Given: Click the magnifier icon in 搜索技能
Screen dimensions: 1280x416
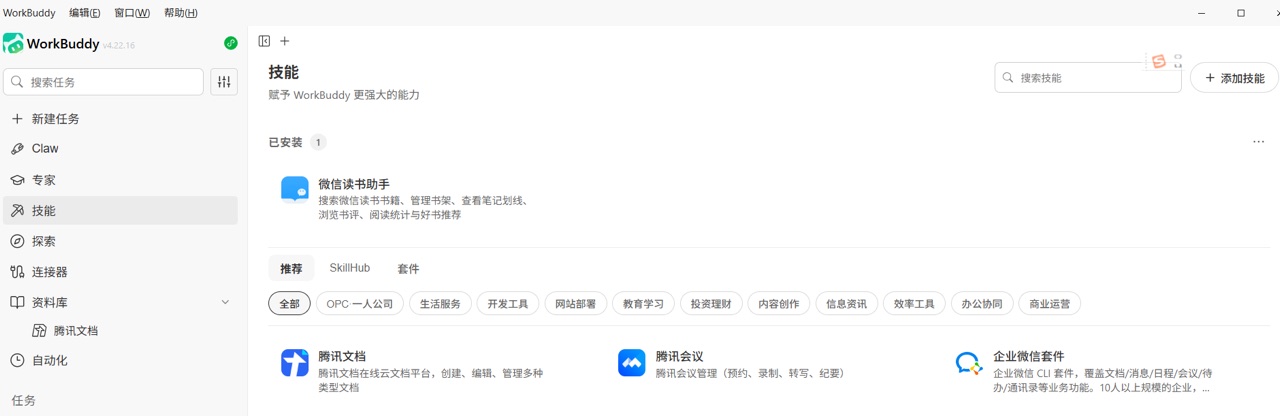Looking at the screenshot, I should click(1009, 78).
